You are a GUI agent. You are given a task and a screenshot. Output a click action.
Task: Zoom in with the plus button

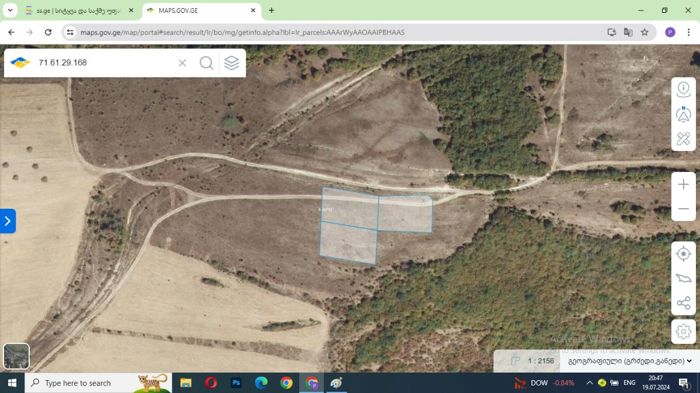[x=683, y=184]
